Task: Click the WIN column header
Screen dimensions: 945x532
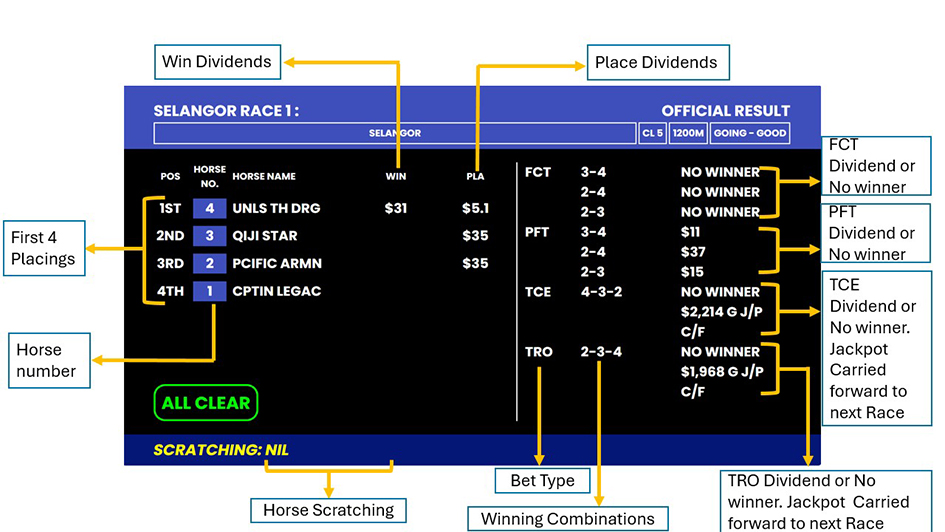Action: coord(396,177)
